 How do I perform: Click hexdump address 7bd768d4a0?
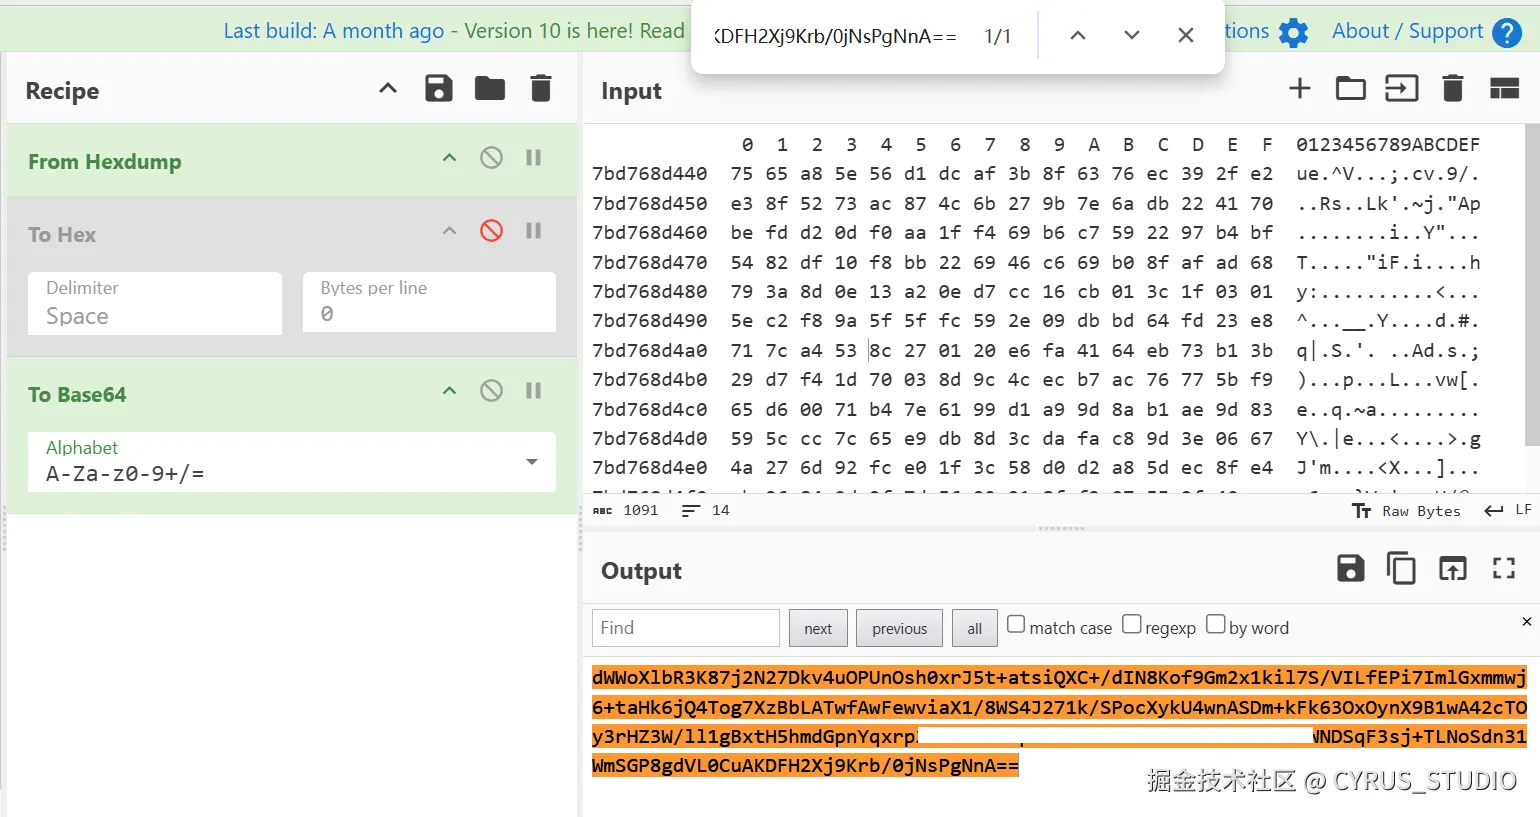tap(650, 351)
